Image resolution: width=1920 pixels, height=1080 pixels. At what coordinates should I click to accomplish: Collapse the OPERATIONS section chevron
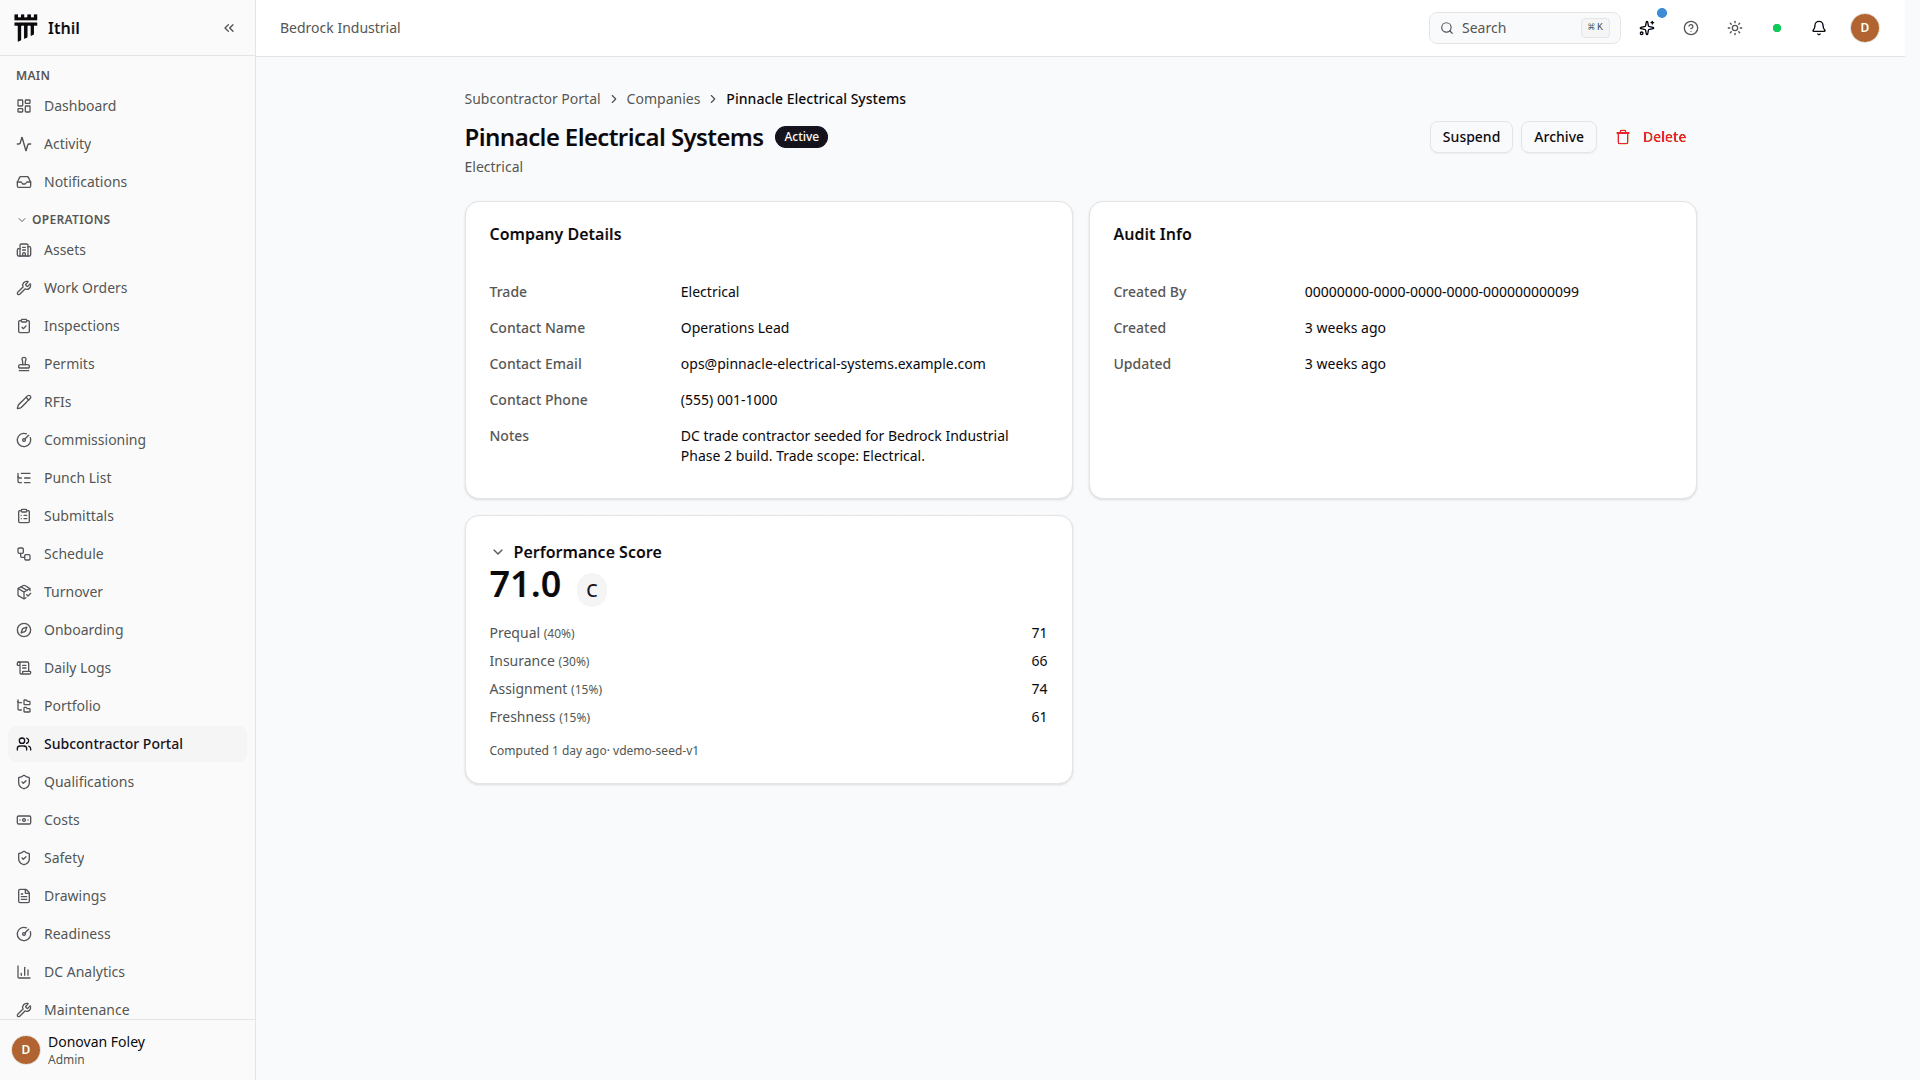click(22, 220)
